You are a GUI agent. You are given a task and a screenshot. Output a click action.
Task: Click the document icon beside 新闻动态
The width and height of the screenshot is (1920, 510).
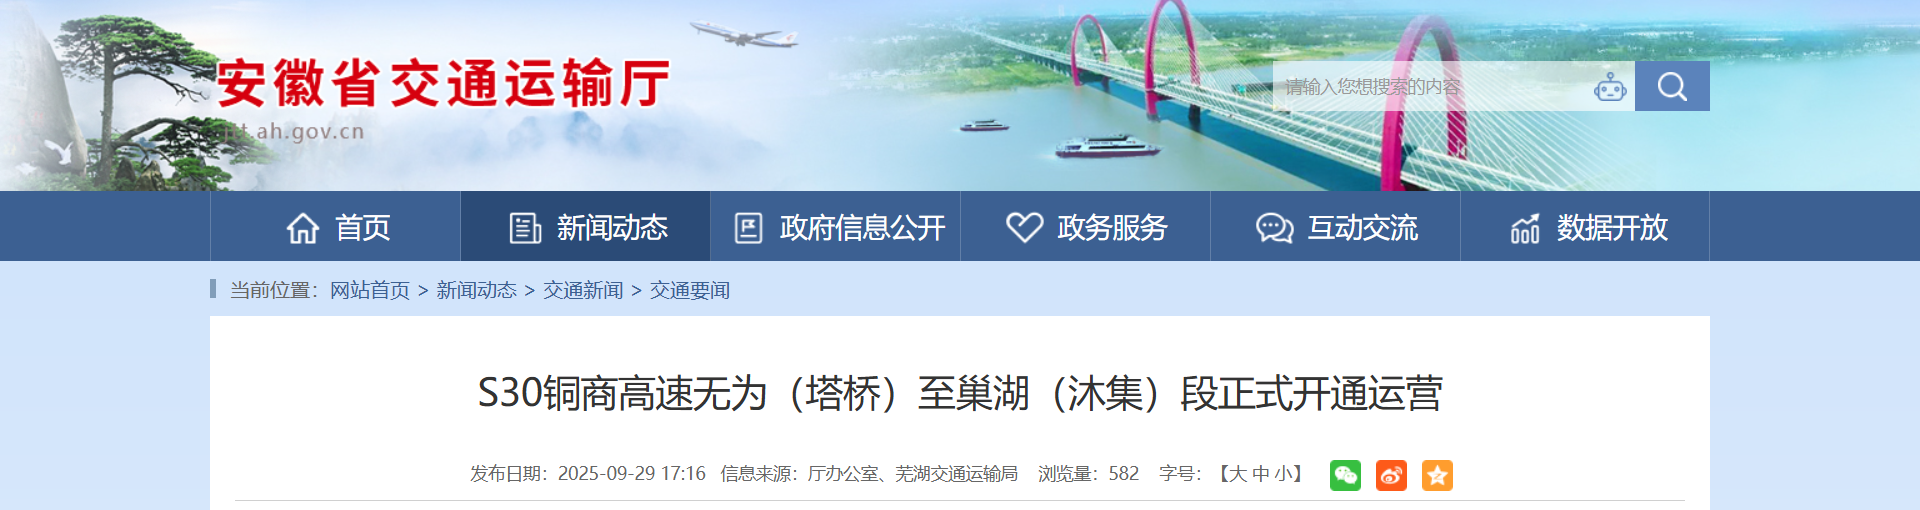pos(525,228)
